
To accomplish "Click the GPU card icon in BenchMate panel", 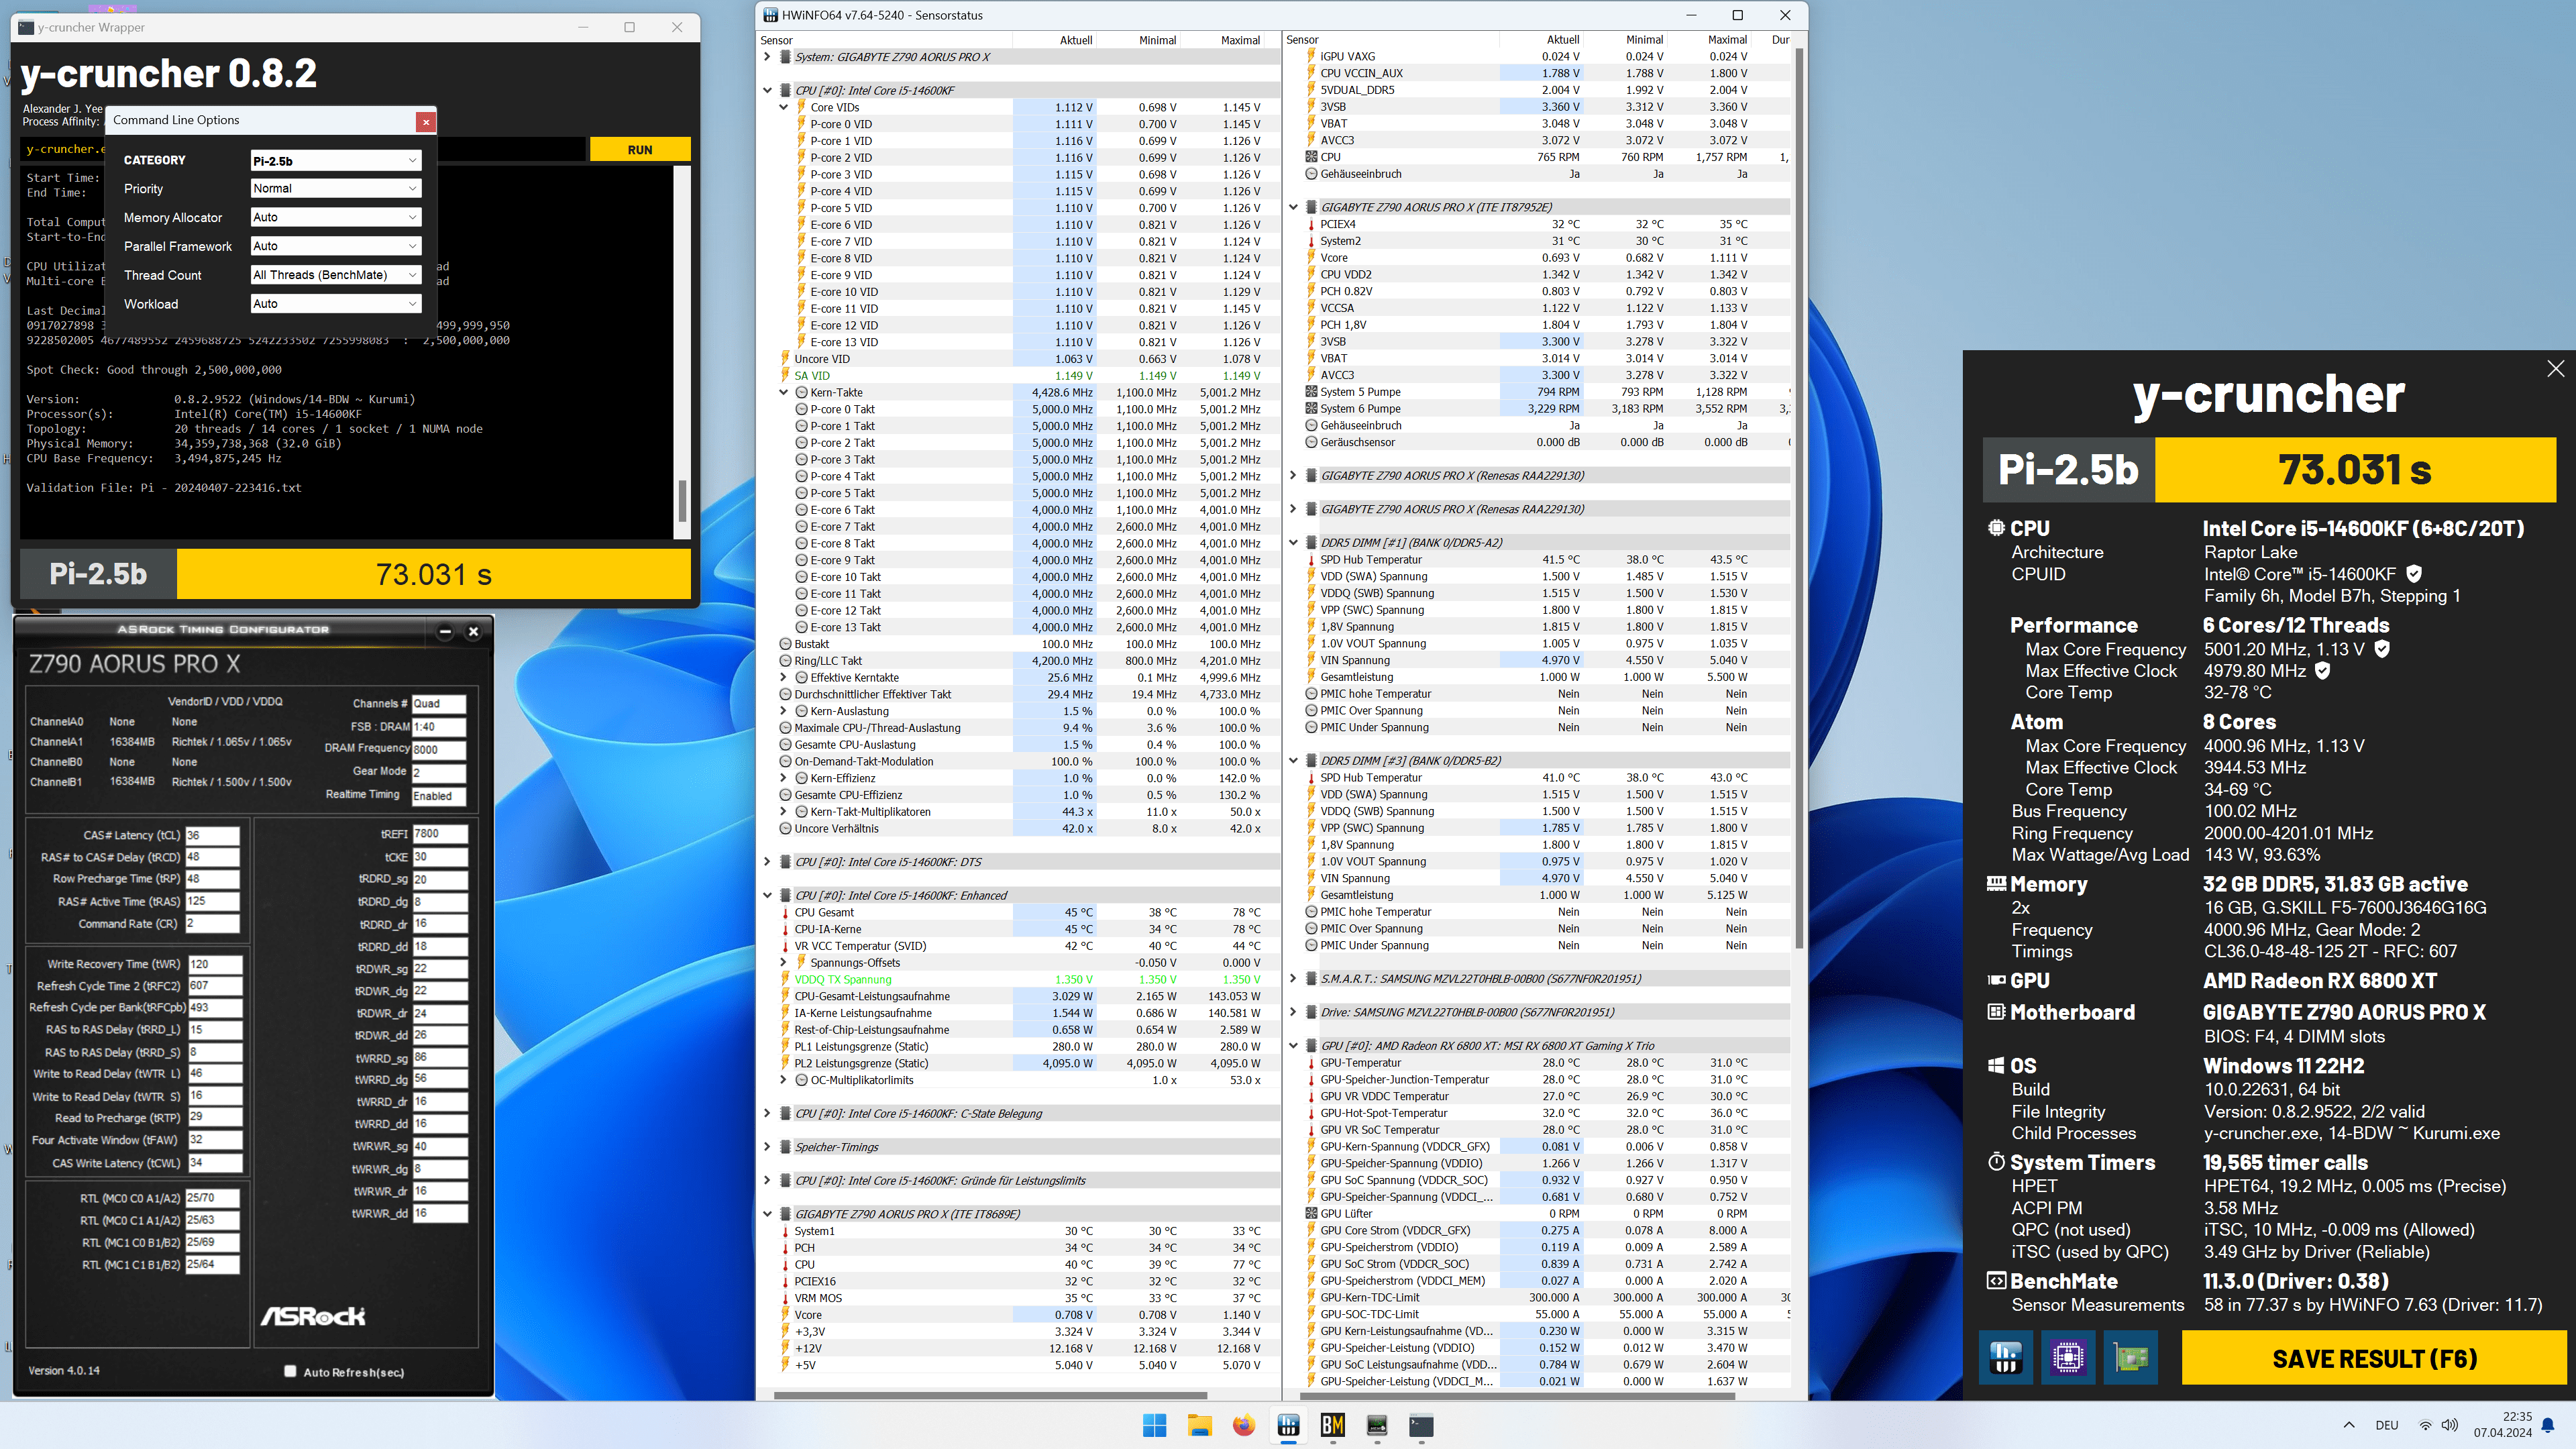I will pyautogui.click(x=2130, y=1357).
